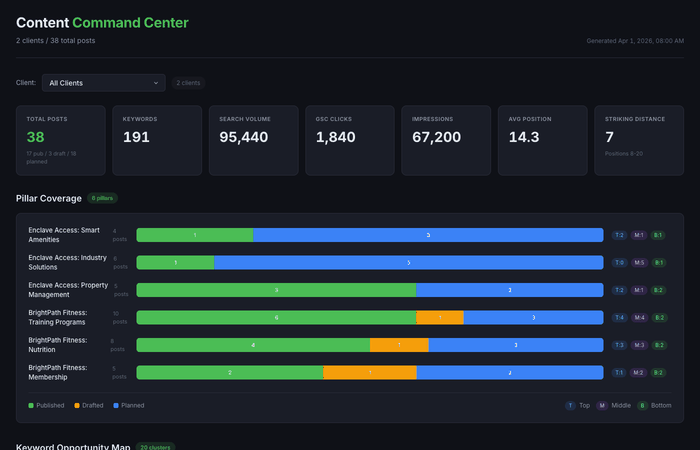The width and height of the screenshot is (700, 450).
Task: Click the "17 pub / 3 draft / 18 planned" caption
Action: pyautogui.click(x=51, y=158)
